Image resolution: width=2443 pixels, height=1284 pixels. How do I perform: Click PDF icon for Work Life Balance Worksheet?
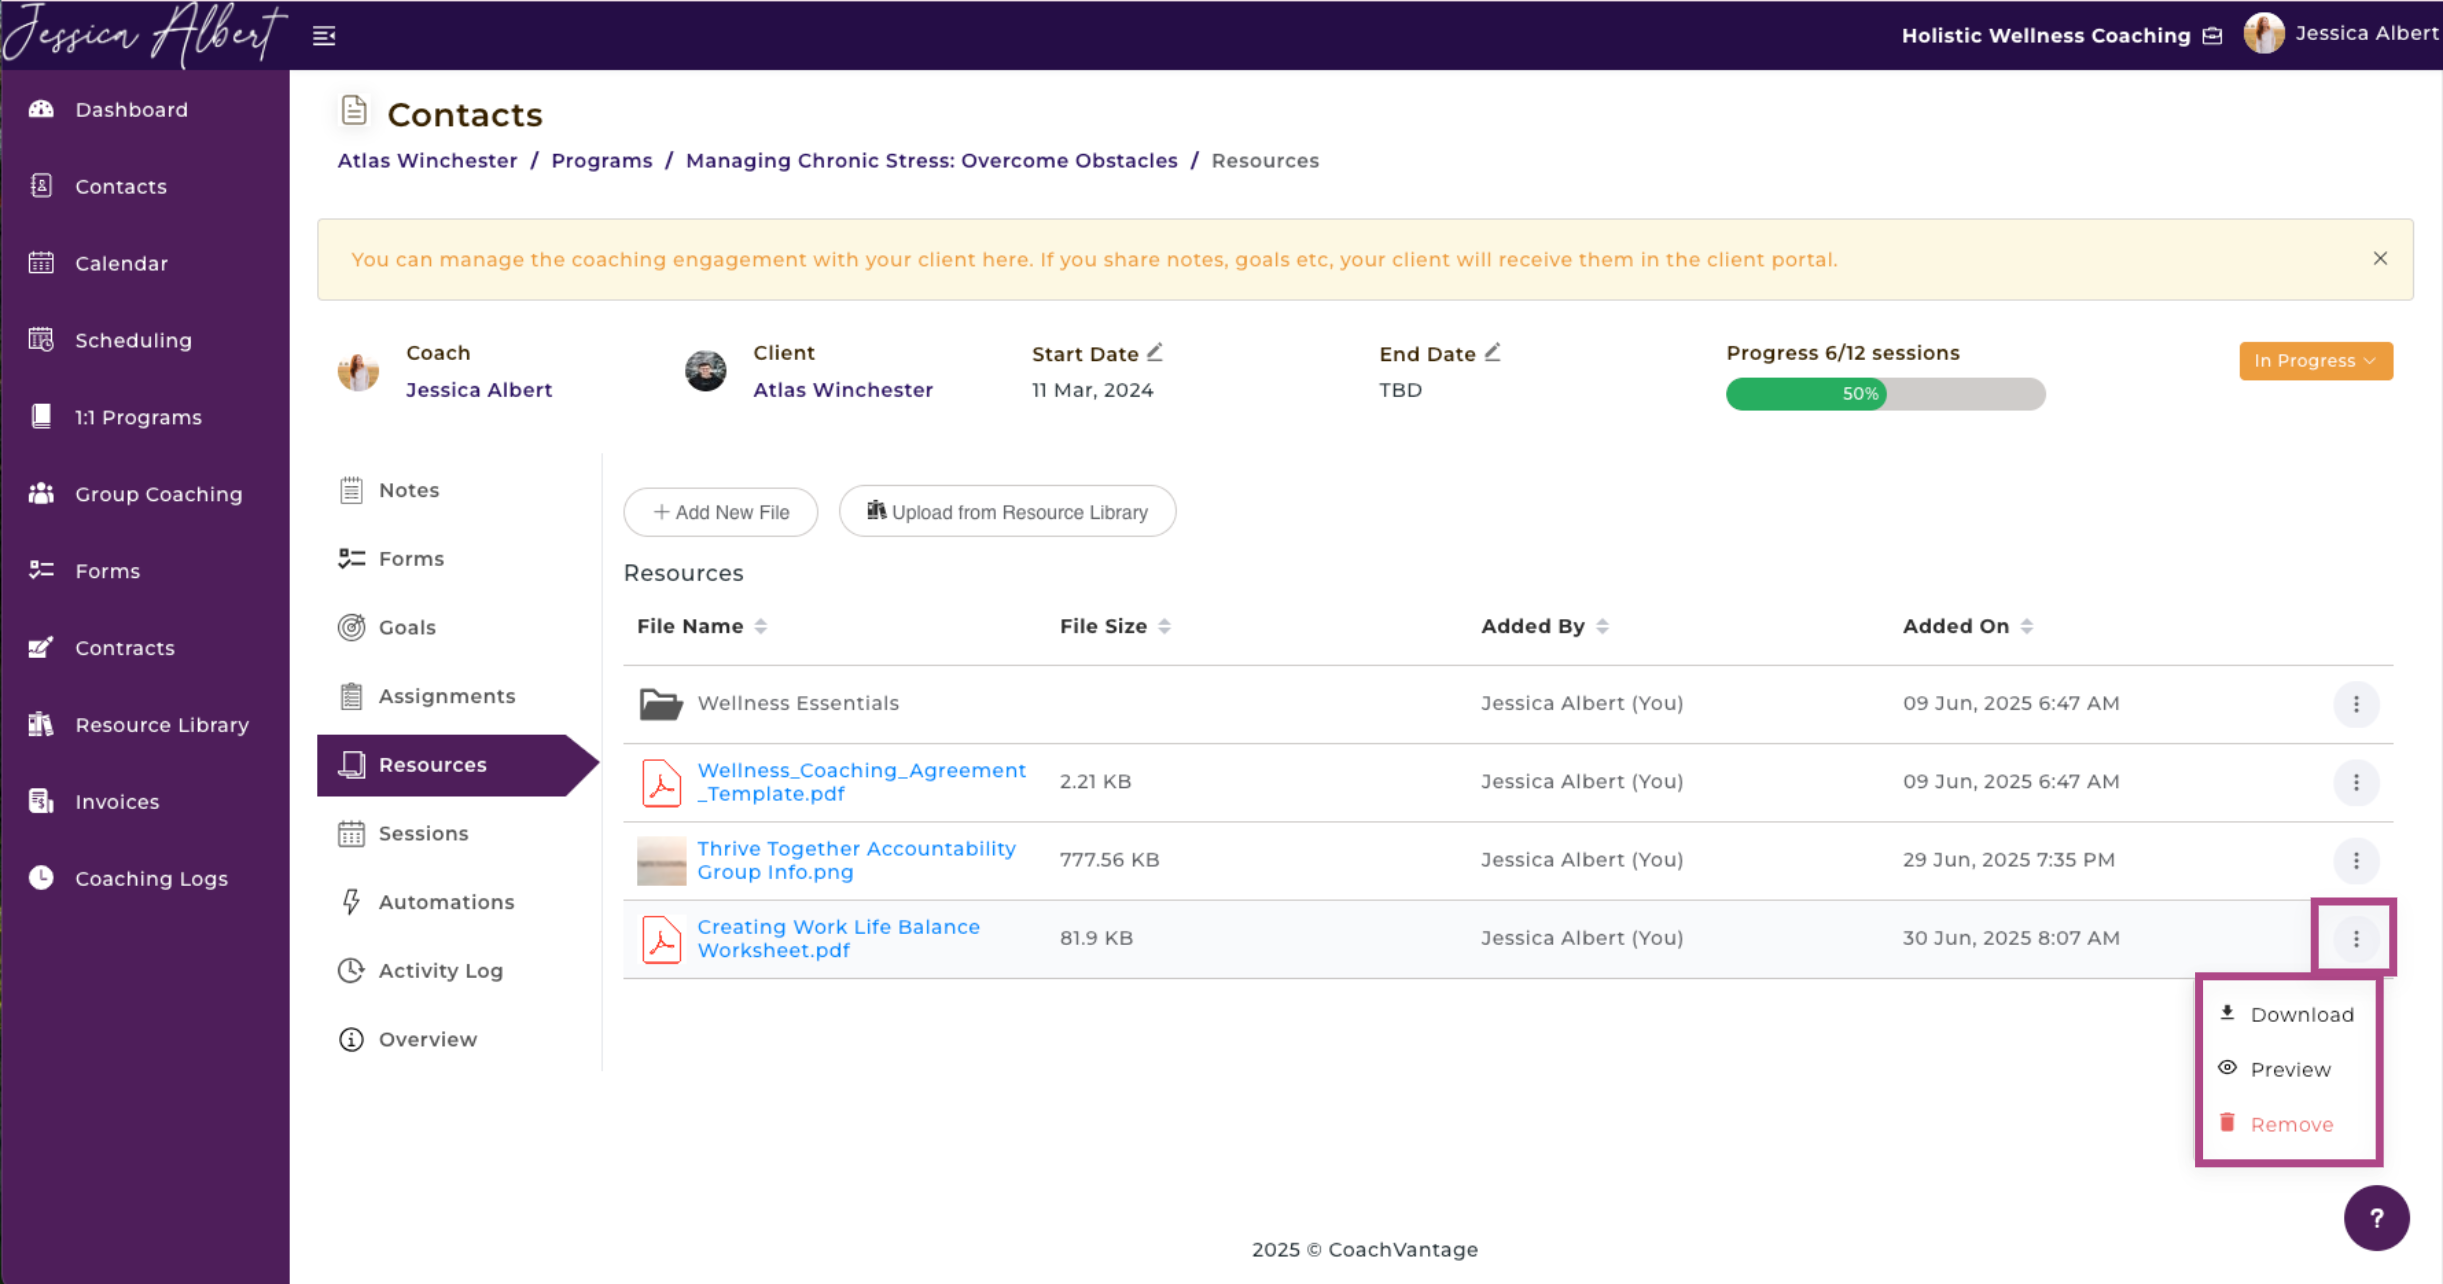(x=661, y=939)
